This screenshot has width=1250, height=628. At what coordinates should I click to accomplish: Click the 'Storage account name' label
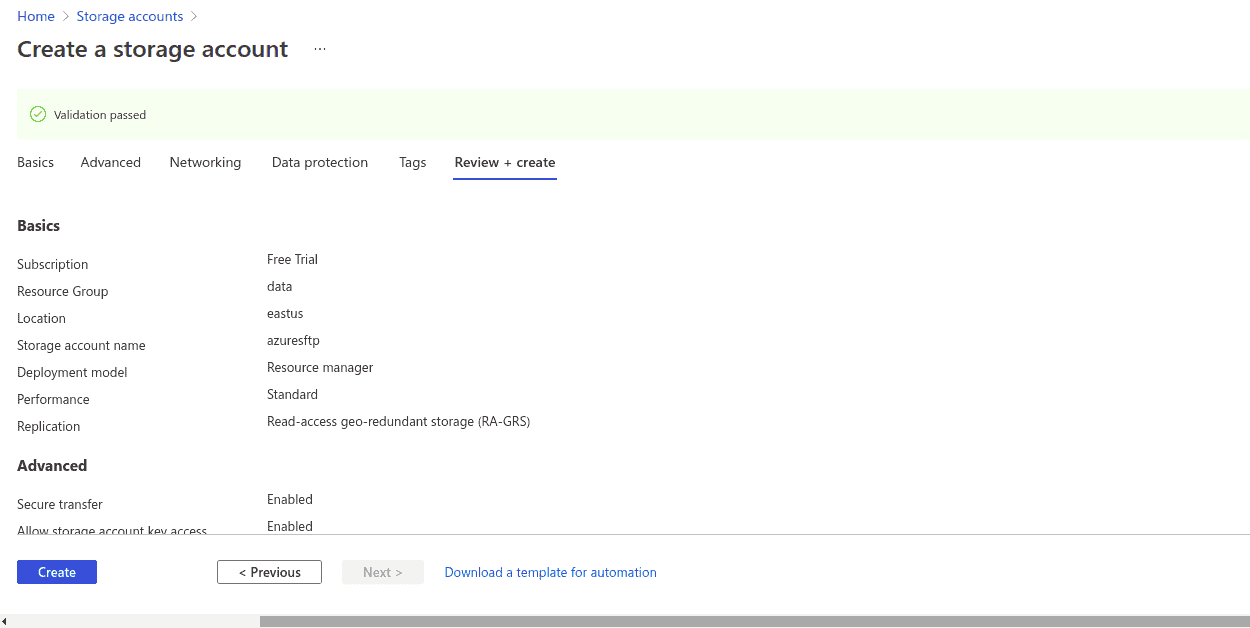(x=81, y=345)
